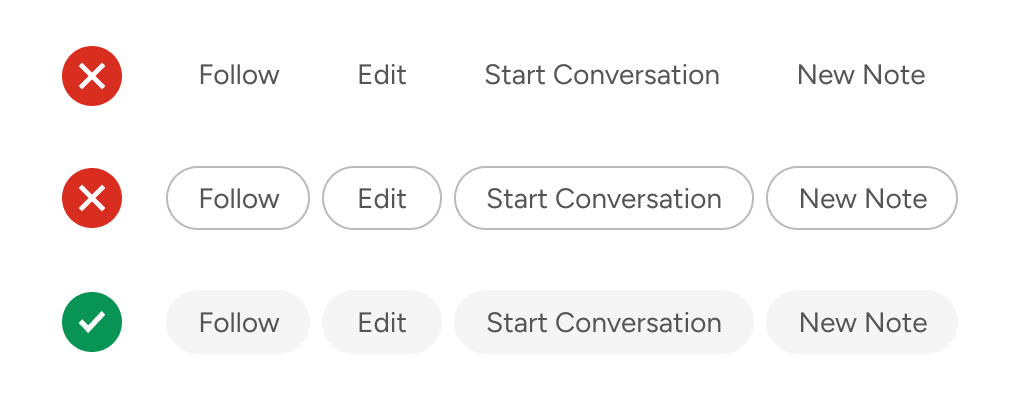Follow using the button in the checkmark row
The width and height of the screenshot is (1020, 400).
(238, 322)
